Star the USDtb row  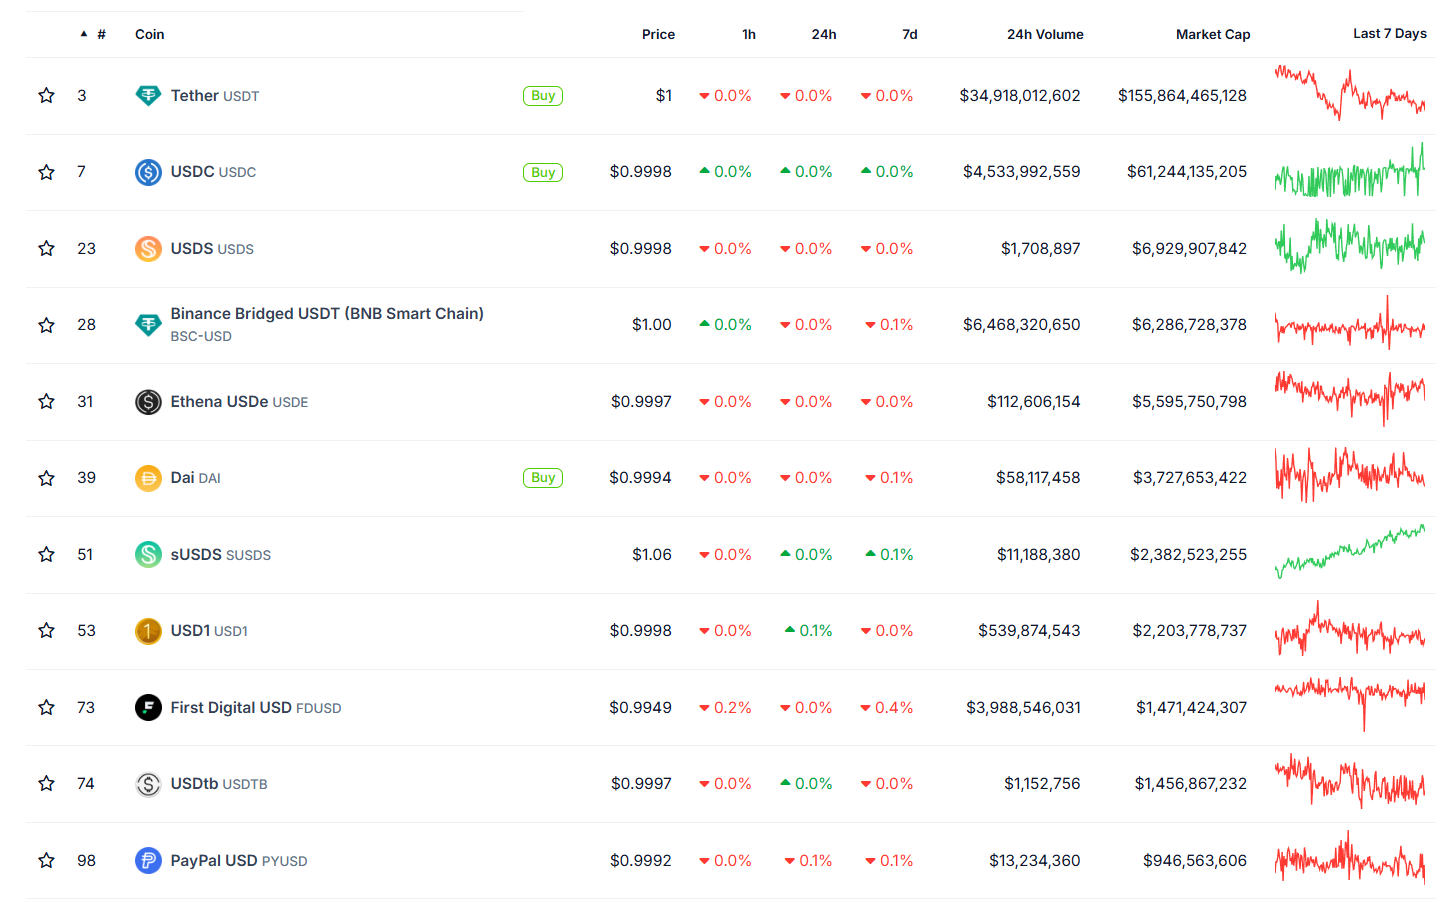46,783
